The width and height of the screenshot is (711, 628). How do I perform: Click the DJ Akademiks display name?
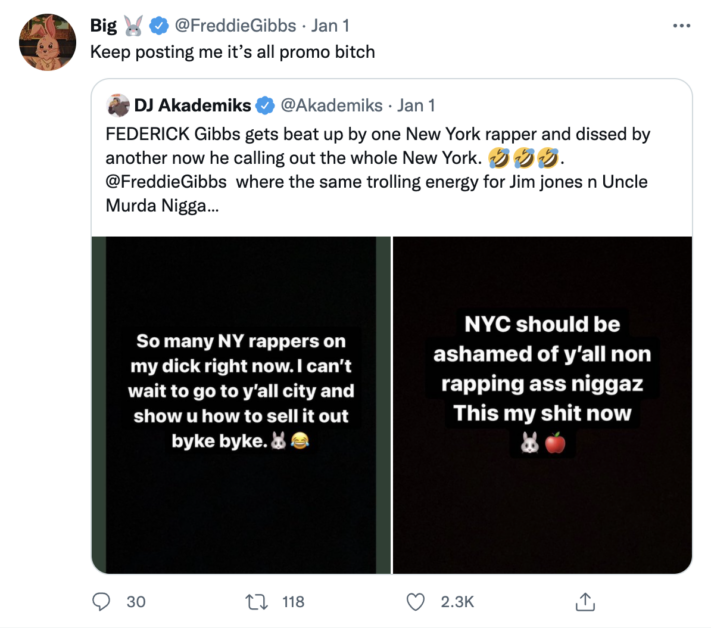pos(192,105)
